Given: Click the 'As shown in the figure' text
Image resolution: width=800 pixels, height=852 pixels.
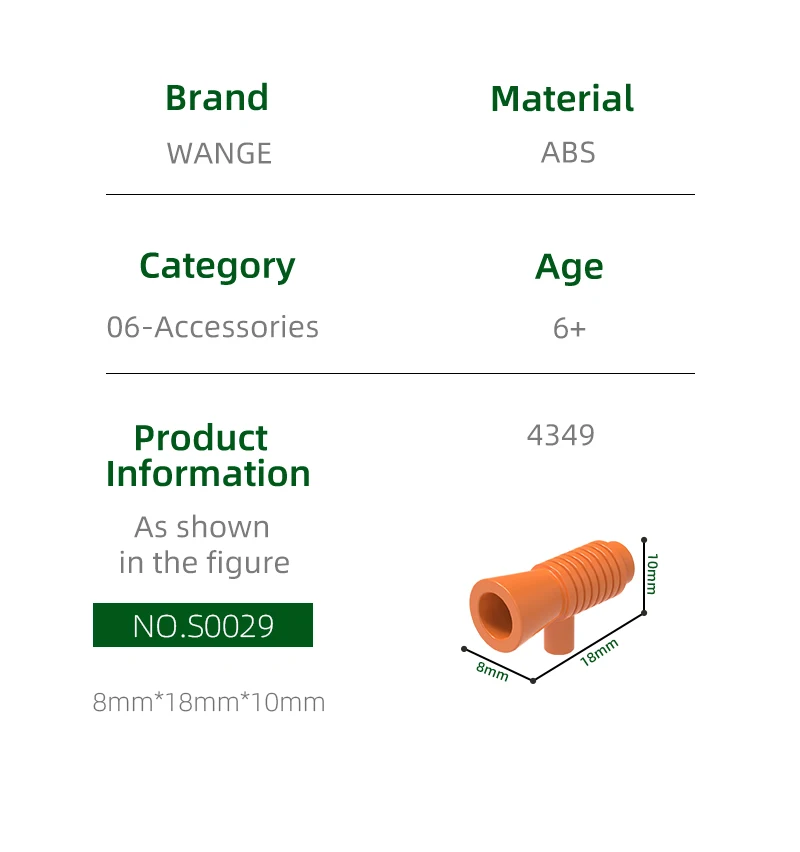Looking at the screenshot, I should click(203, 545).
